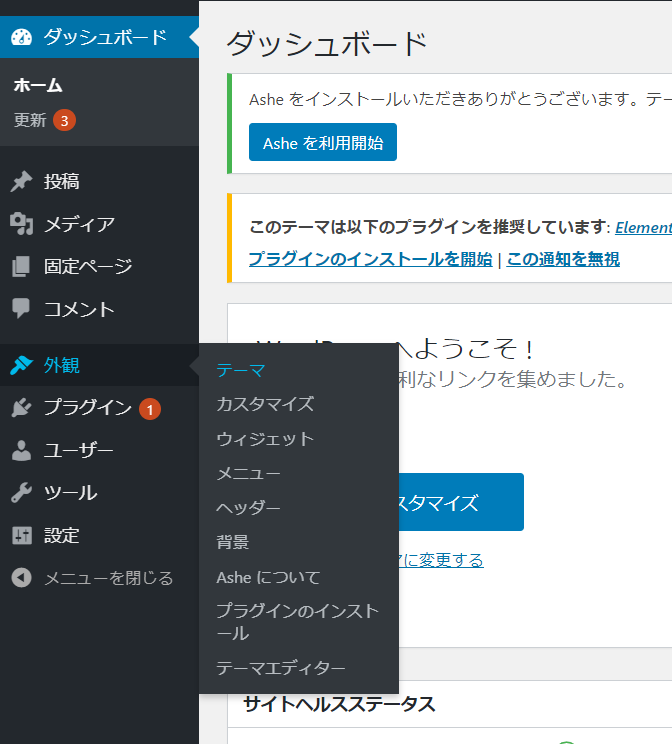Click the paintbrush icon beside 外観
This screenshot has height=744, width=672.
(x=21, y=365)
